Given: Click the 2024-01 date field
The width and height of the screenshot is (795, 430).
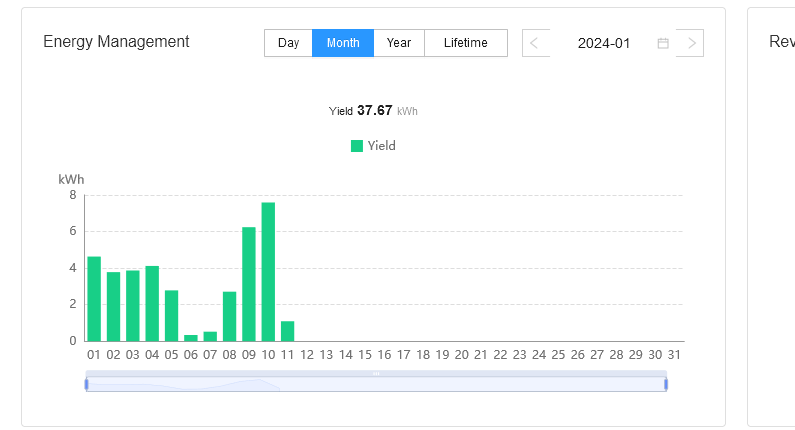Looking at the screenshot, I should [604, 43].
